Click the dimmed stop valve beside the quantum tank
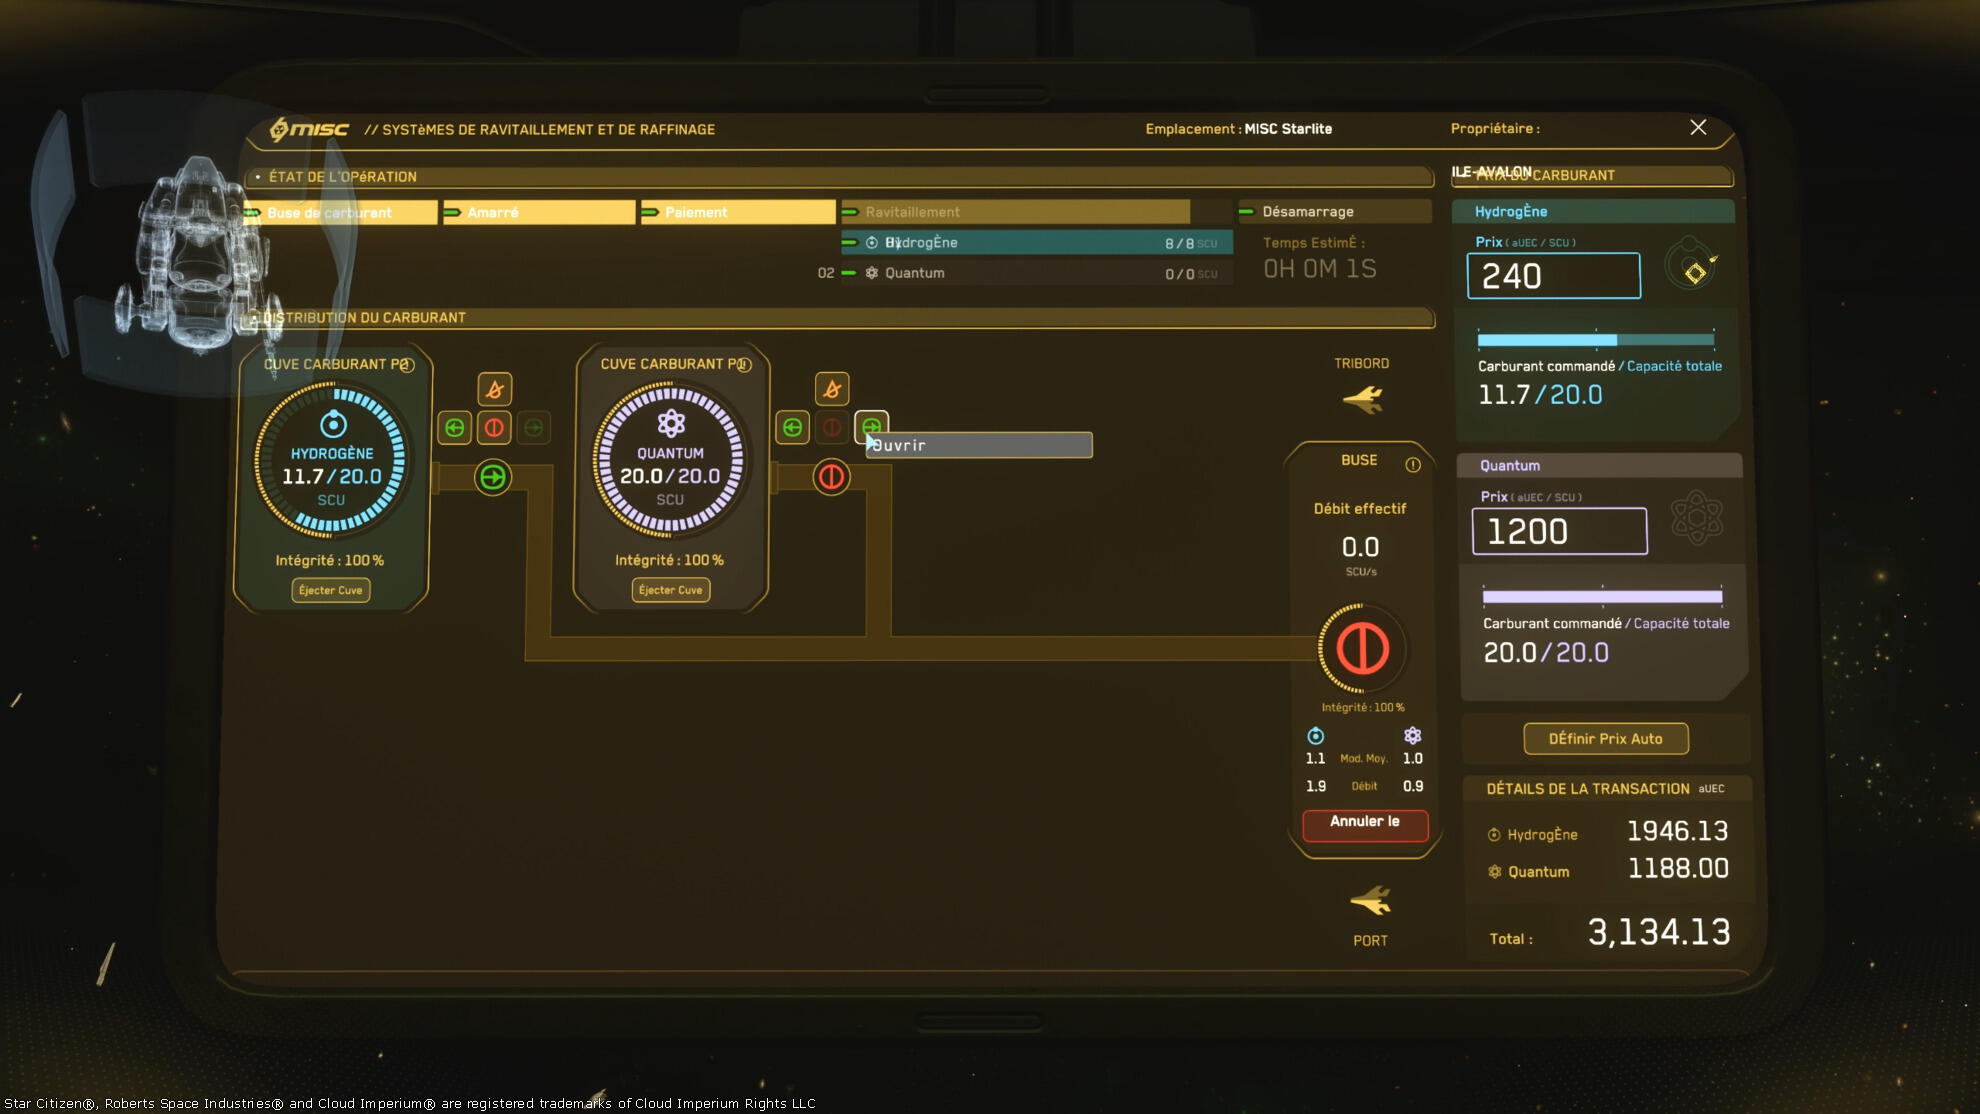 (832, 428)
